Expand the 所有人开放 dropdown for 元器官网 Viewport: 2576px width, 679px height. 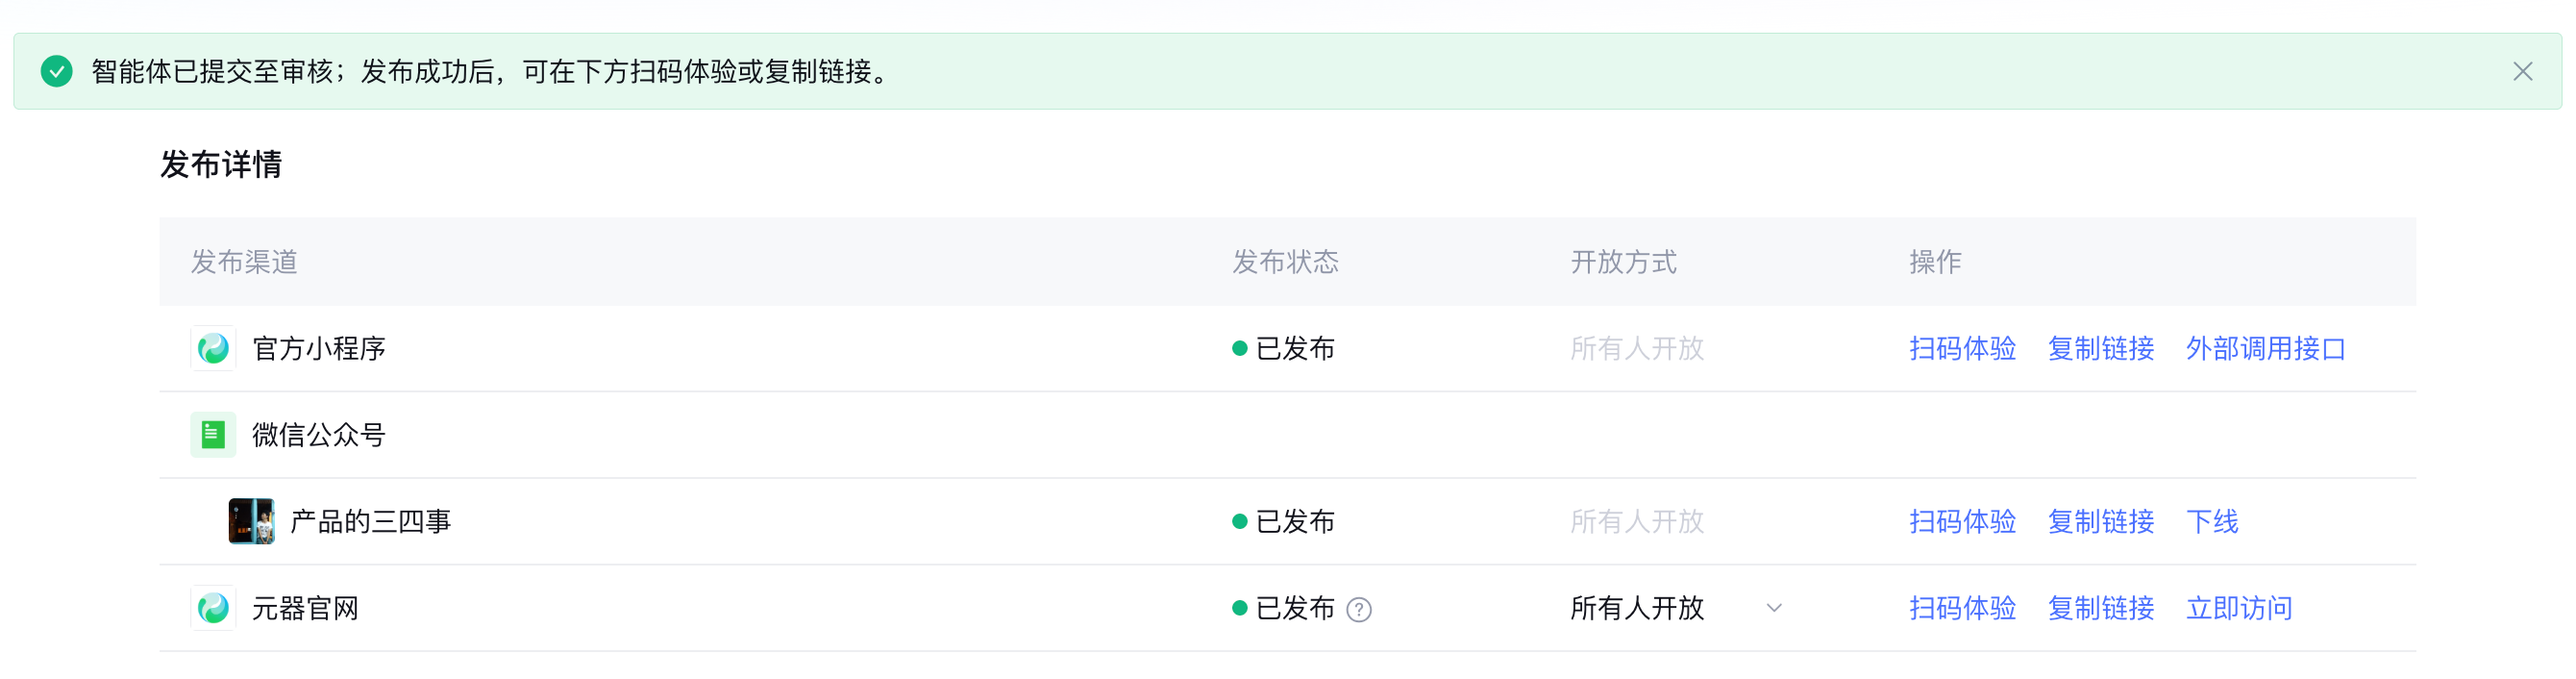1773,608
